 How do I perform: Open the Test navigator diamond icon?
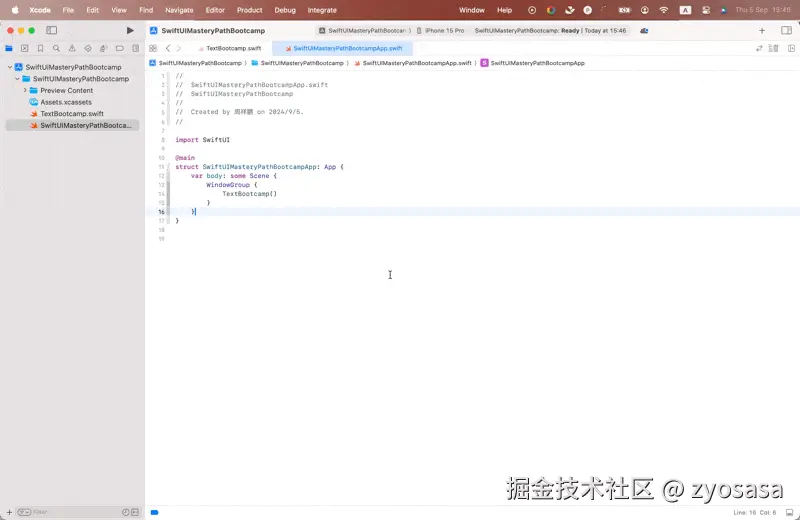tap(88, 48)
